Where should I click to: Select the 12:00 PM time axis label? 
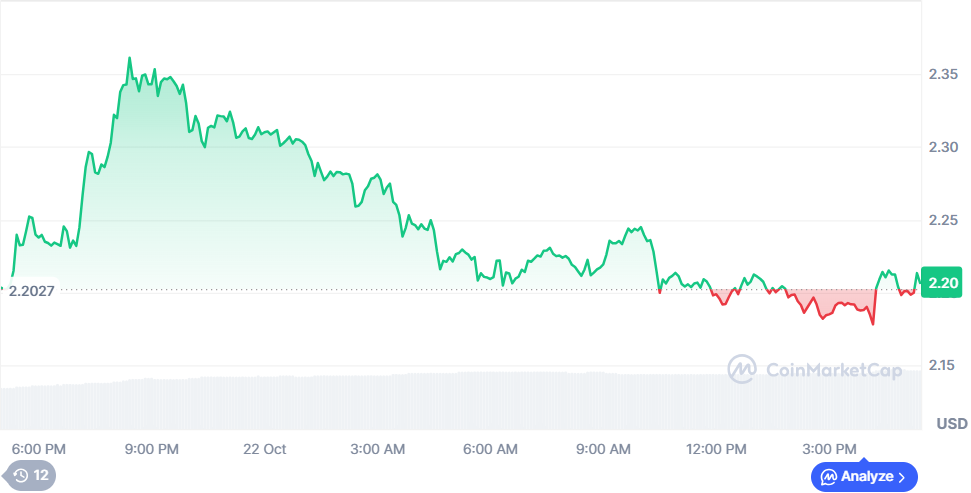point(718,449)
